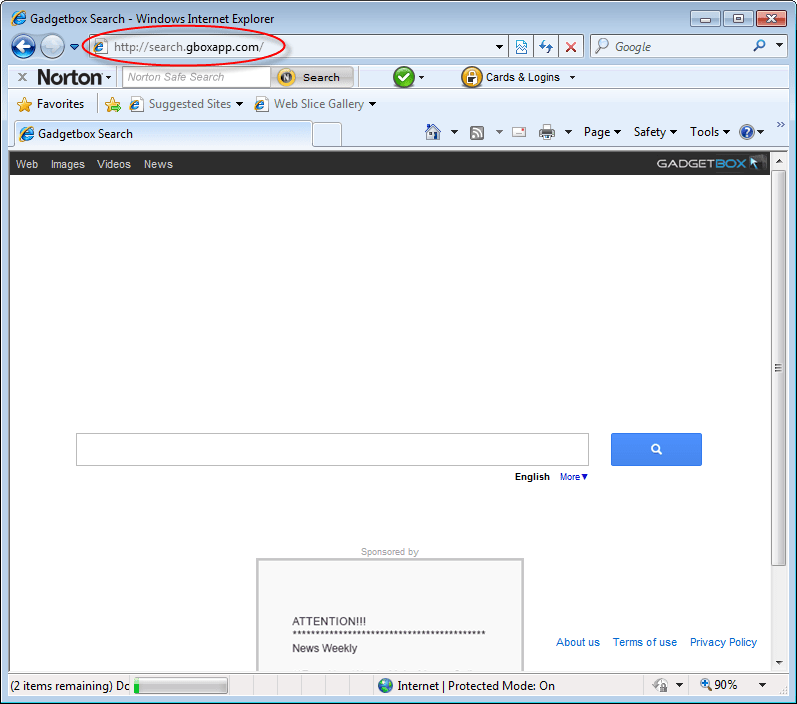
Task: Click the blue magnifier search button
Action: (656, 449)
